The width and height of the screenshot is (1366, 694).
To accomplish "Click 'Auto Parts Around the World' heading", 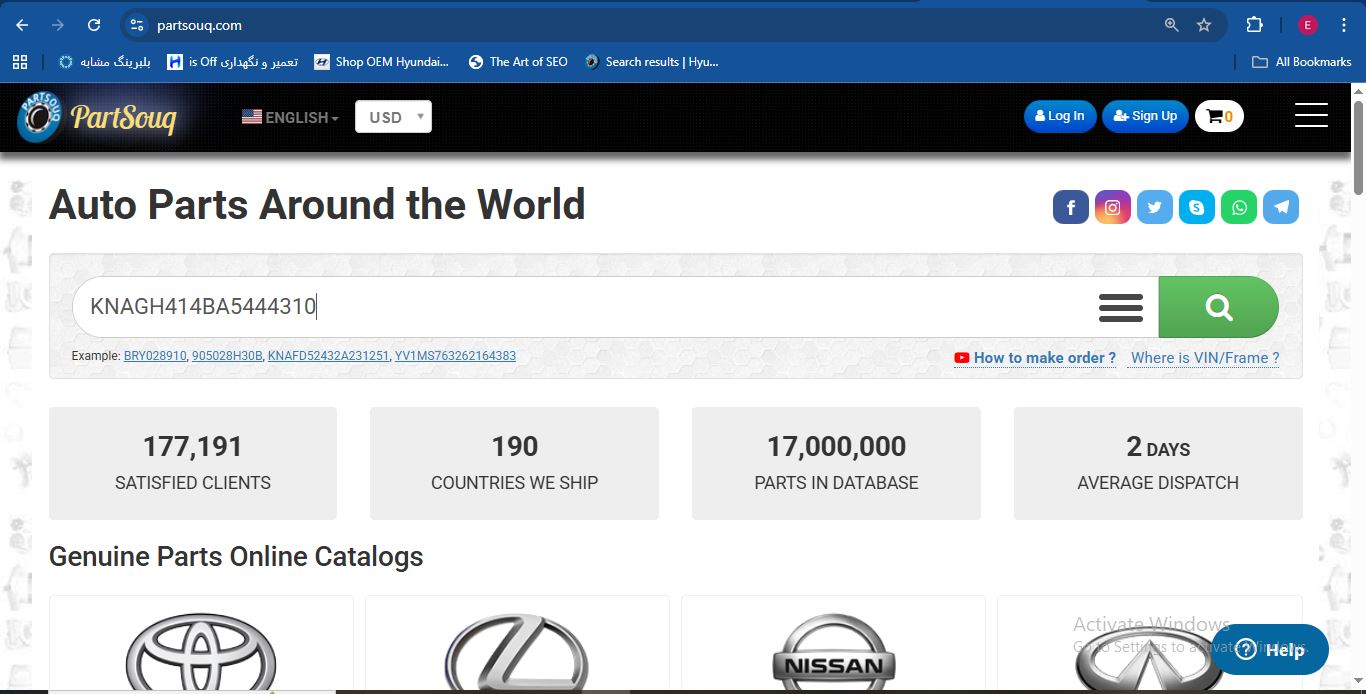I will [317, 205].
